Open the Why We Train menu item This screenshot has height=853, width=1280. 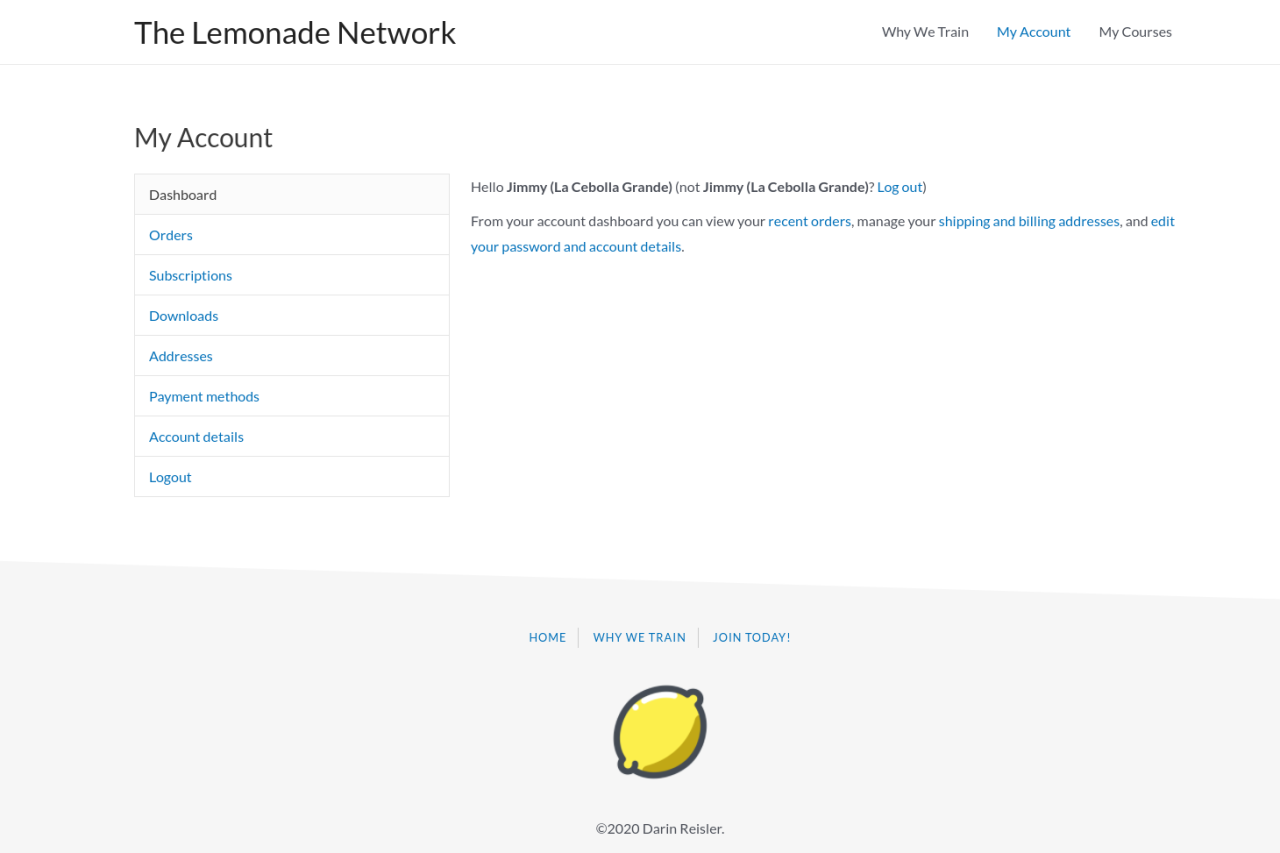[x=925, y=32]
